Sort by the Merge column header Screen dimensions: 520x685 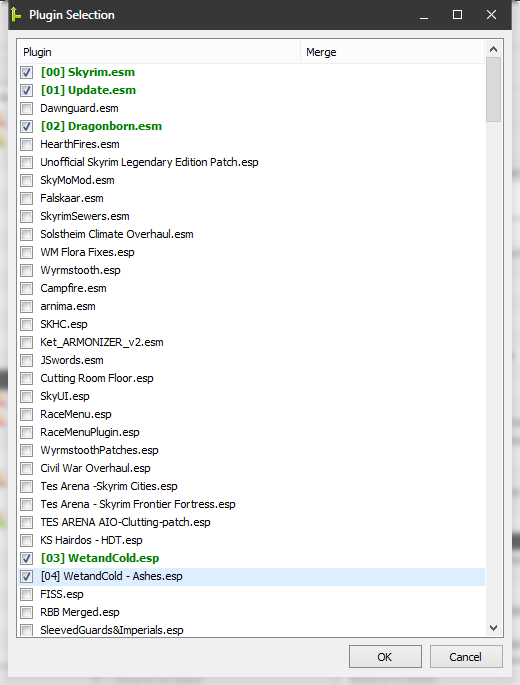click(393, 52)
